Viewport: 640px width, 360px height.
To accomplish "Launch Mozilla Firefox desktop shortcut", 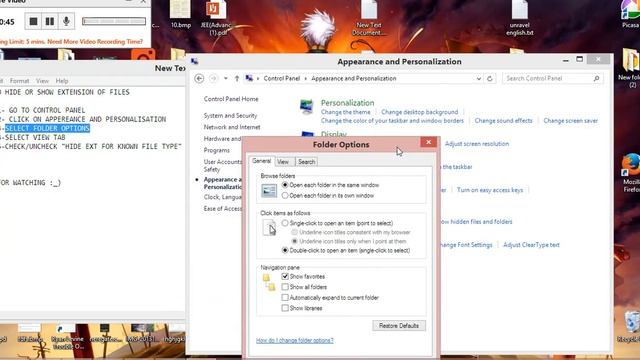I will (631, 173).
